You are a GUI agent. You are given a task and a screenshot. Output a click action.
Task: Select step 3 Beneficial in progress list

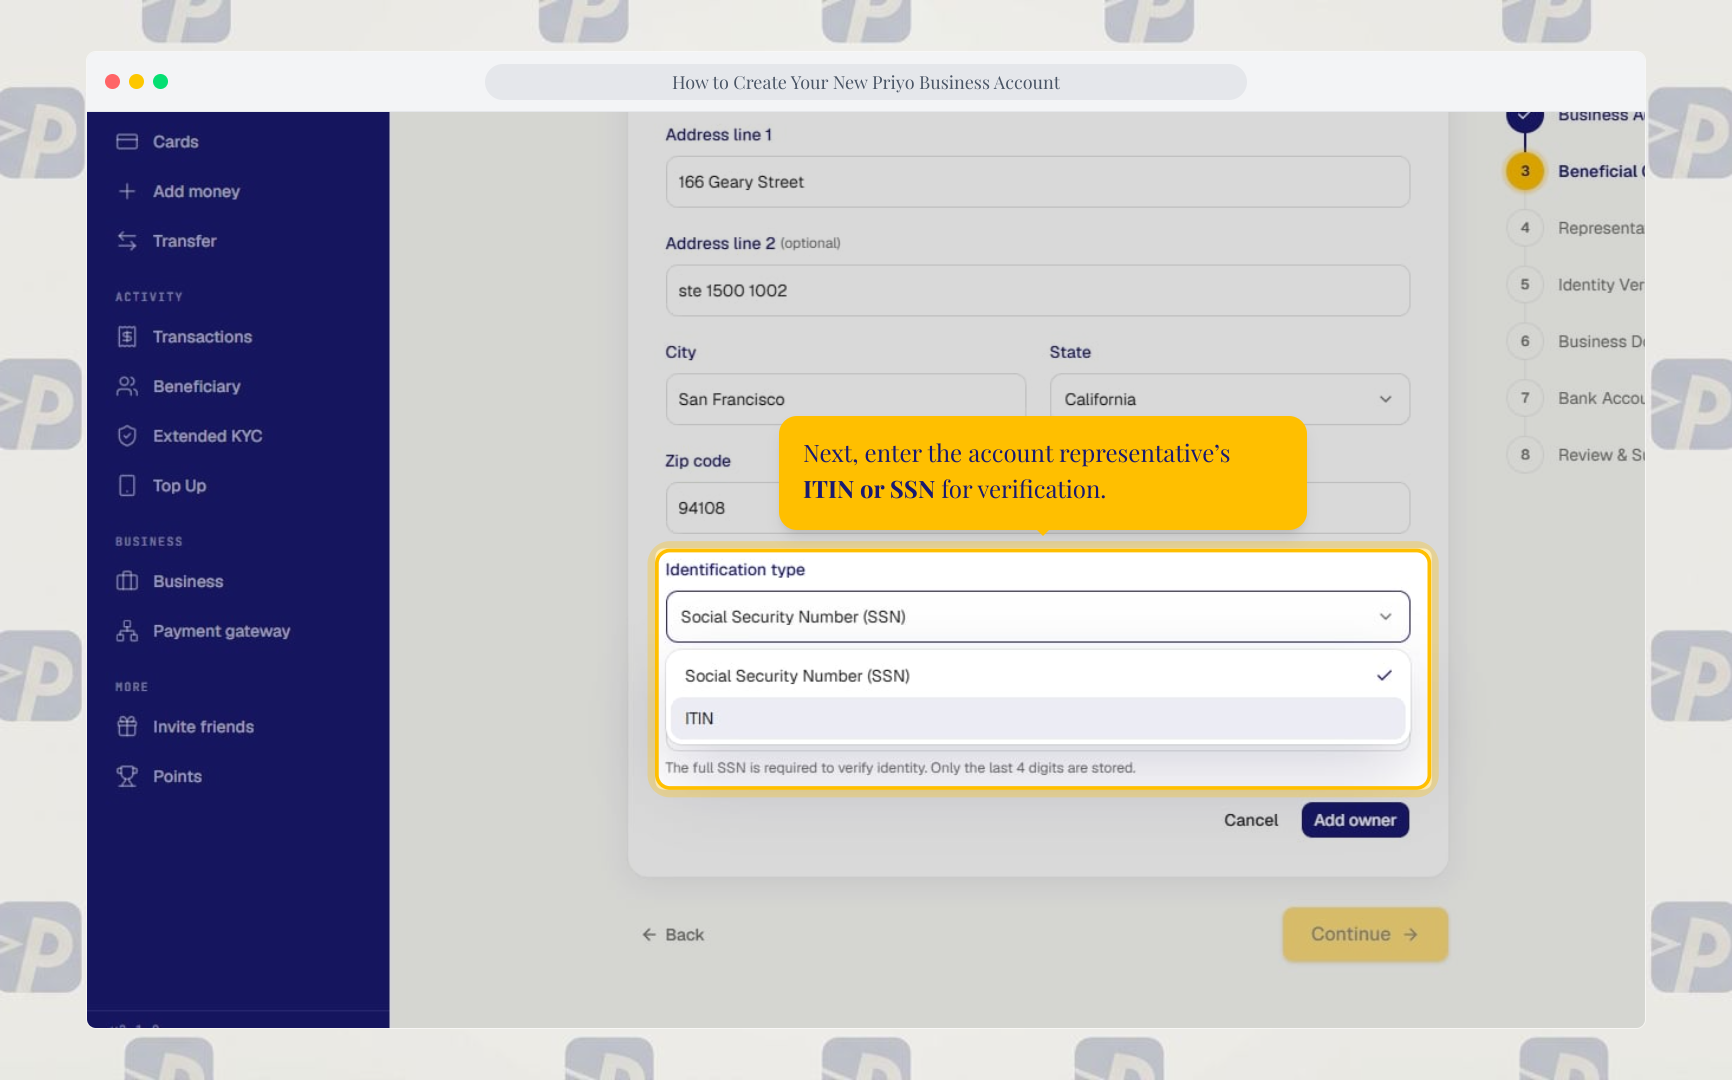tap(1577, 171)
